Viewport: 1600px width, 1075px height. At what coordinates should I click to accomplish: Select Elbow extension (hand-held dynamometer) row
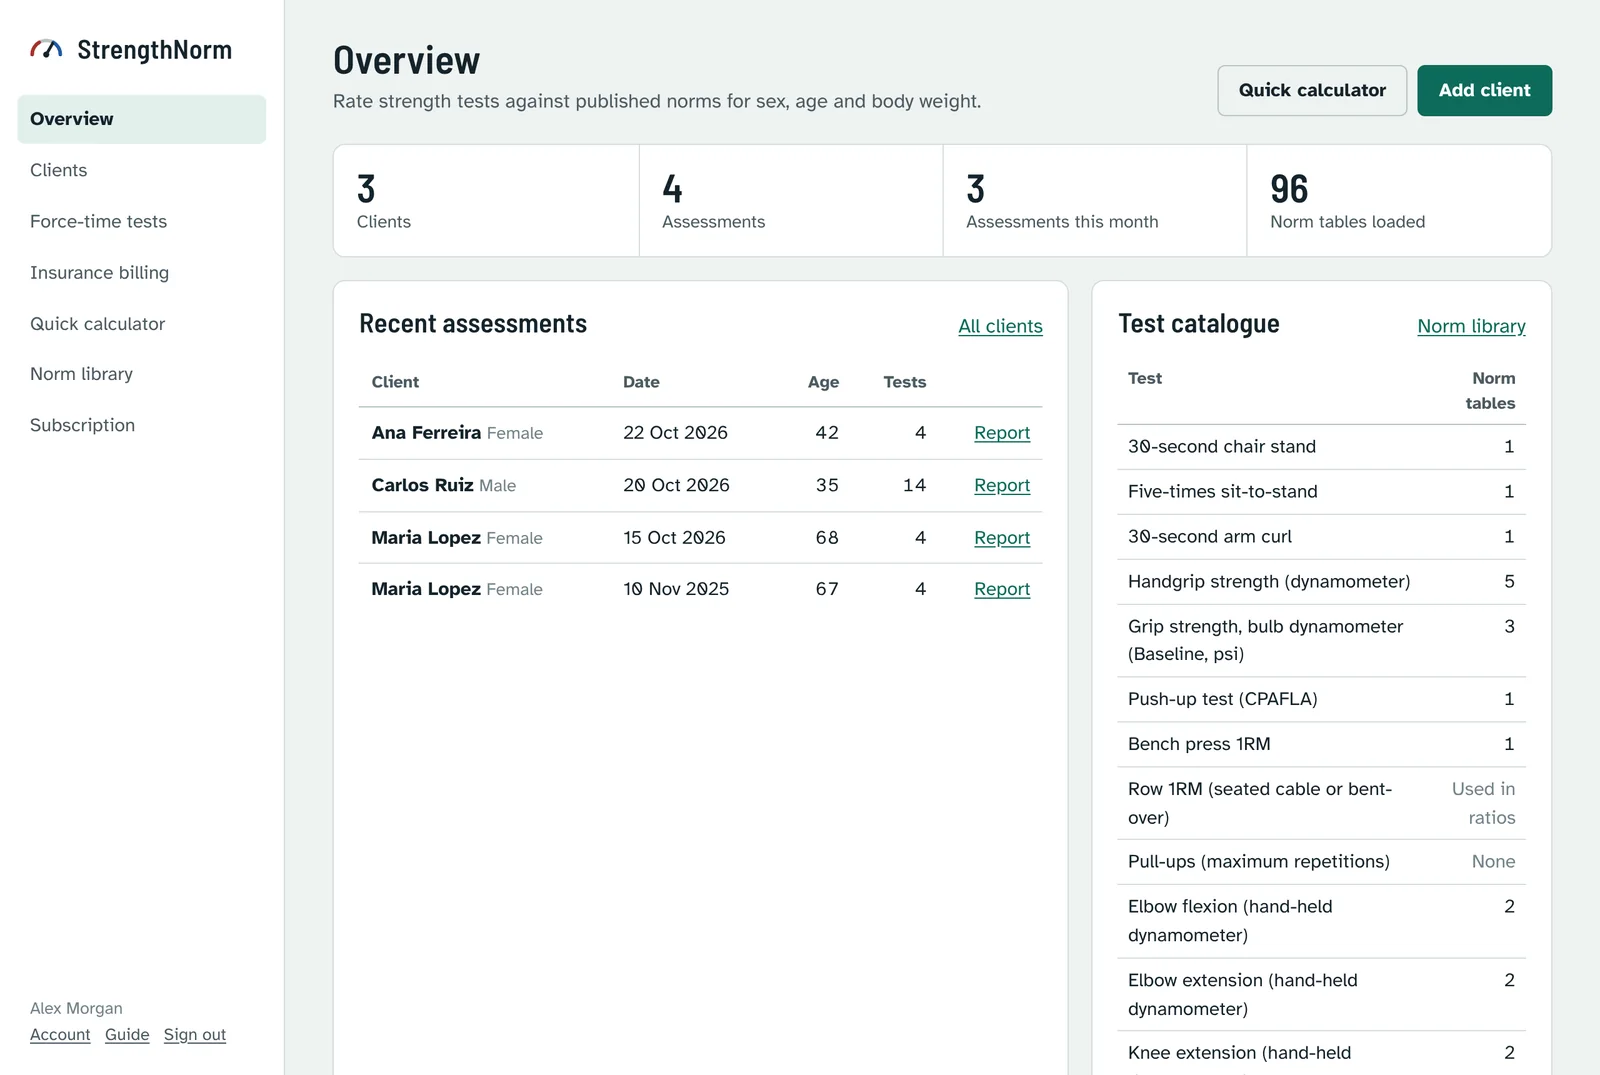(x=1321, y=995)
